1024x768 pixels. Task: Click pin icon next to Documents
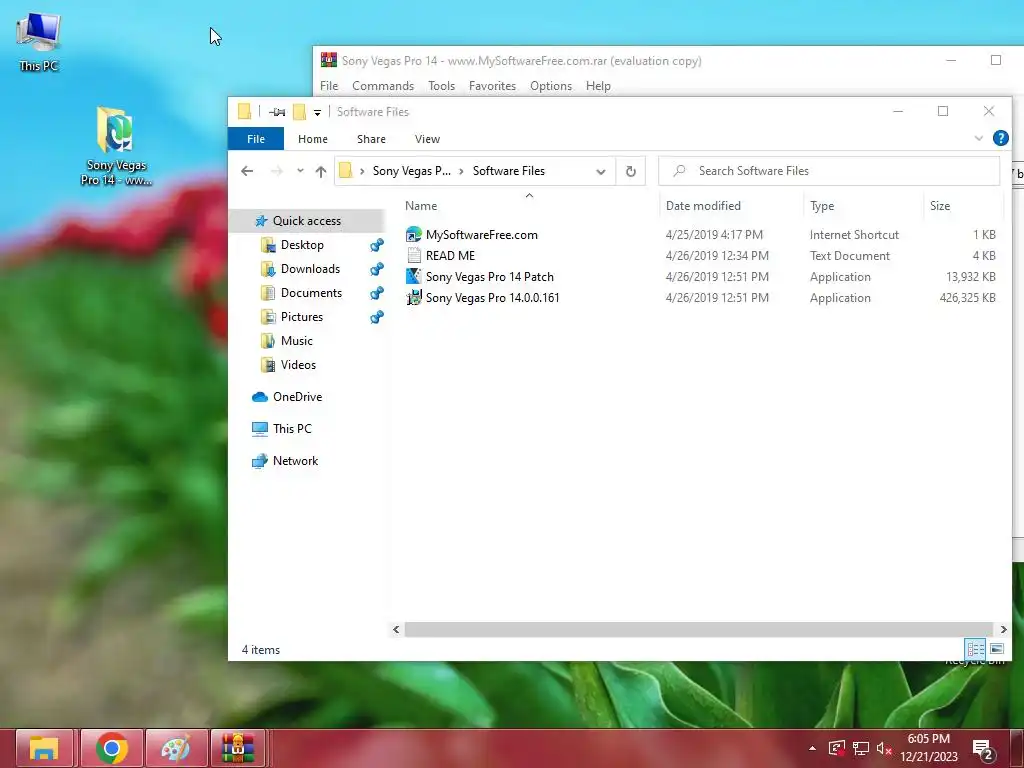pyautogui.click(x=377, y=293)
